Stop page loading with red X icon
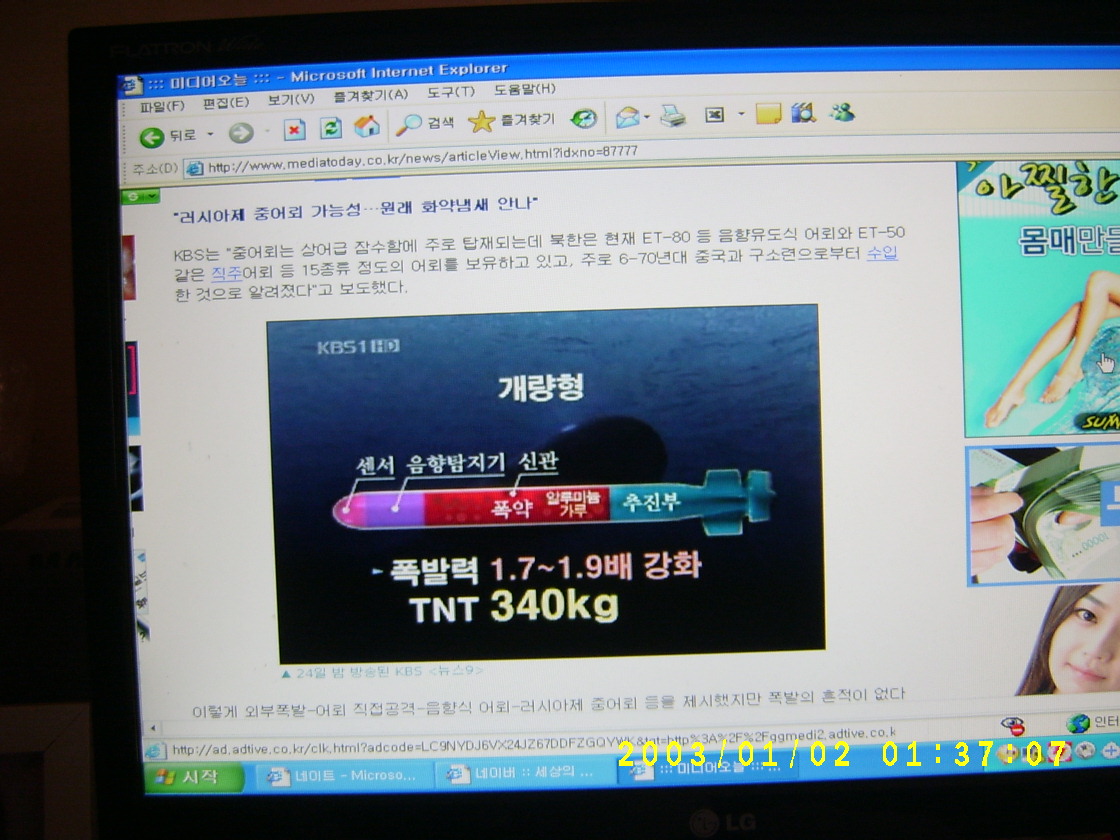The height and width of the screenshot is (840, 1120). click(x=294, y=130)
